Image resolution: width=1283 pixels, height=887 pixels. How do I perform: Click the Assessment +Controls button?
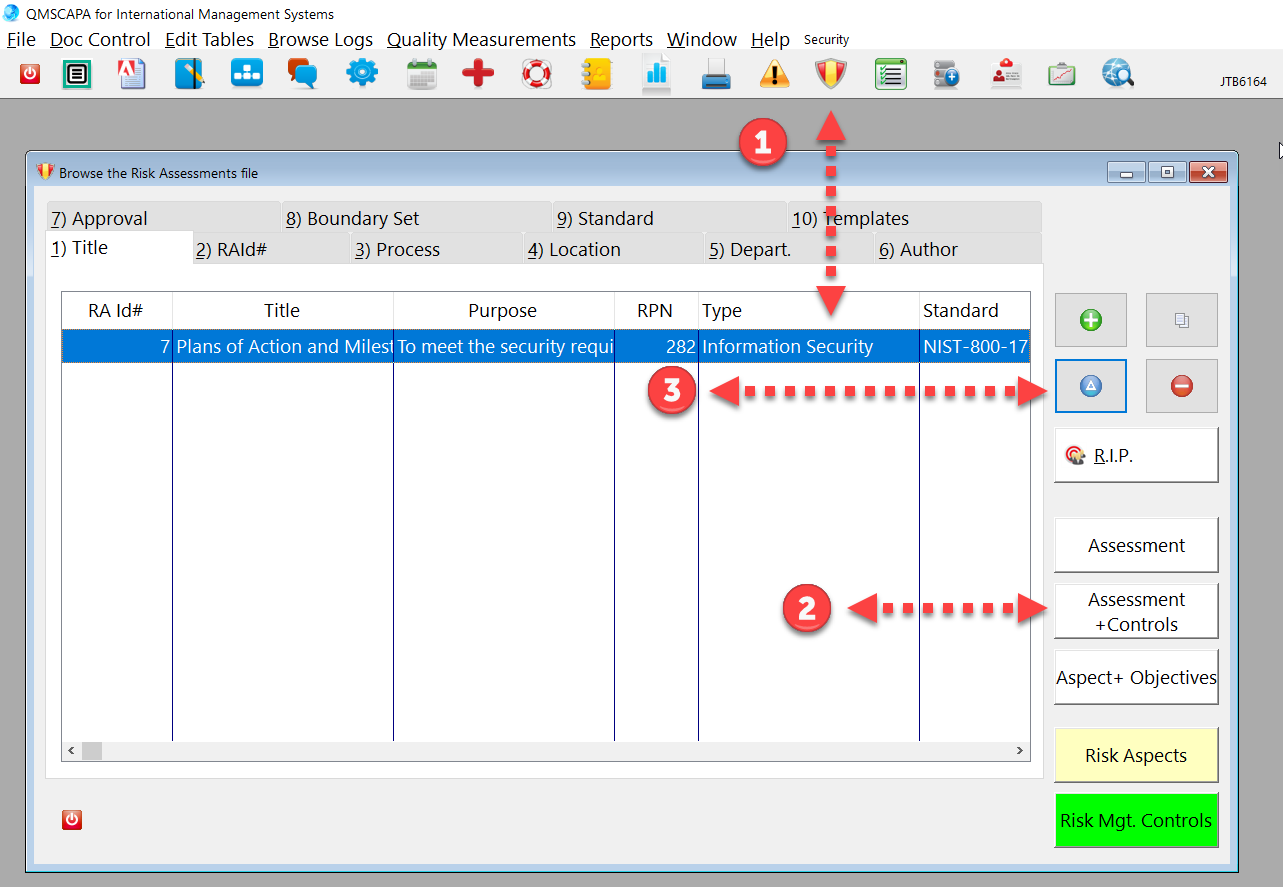[1136, 611]
